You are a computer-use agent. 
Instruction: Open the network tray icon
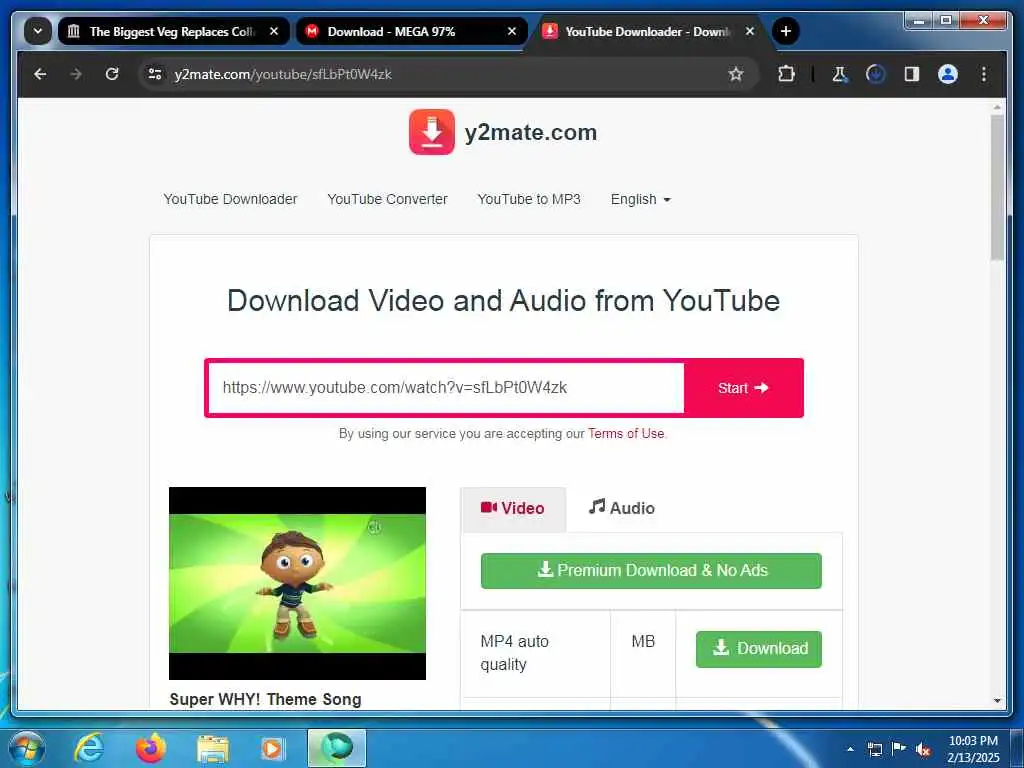pos(874,749)
